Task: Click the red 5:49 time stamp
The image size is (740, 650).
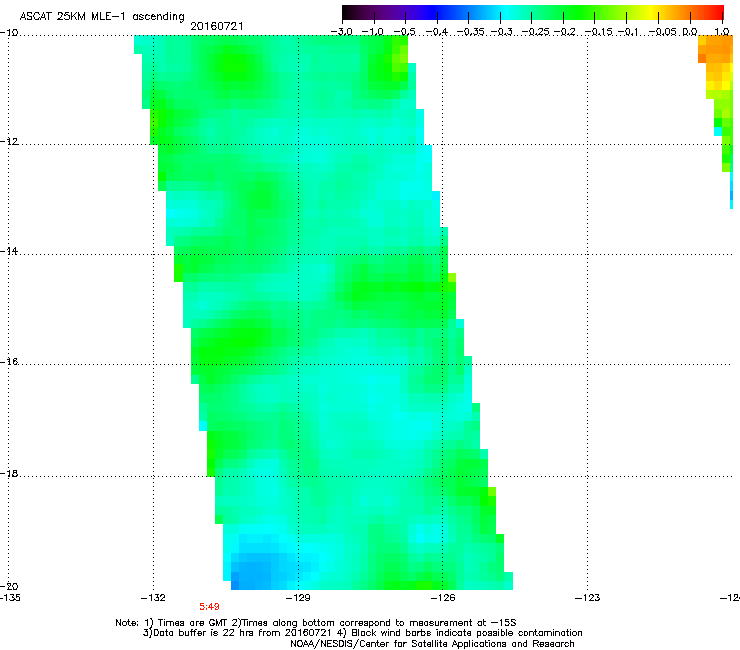Action: 209,607
